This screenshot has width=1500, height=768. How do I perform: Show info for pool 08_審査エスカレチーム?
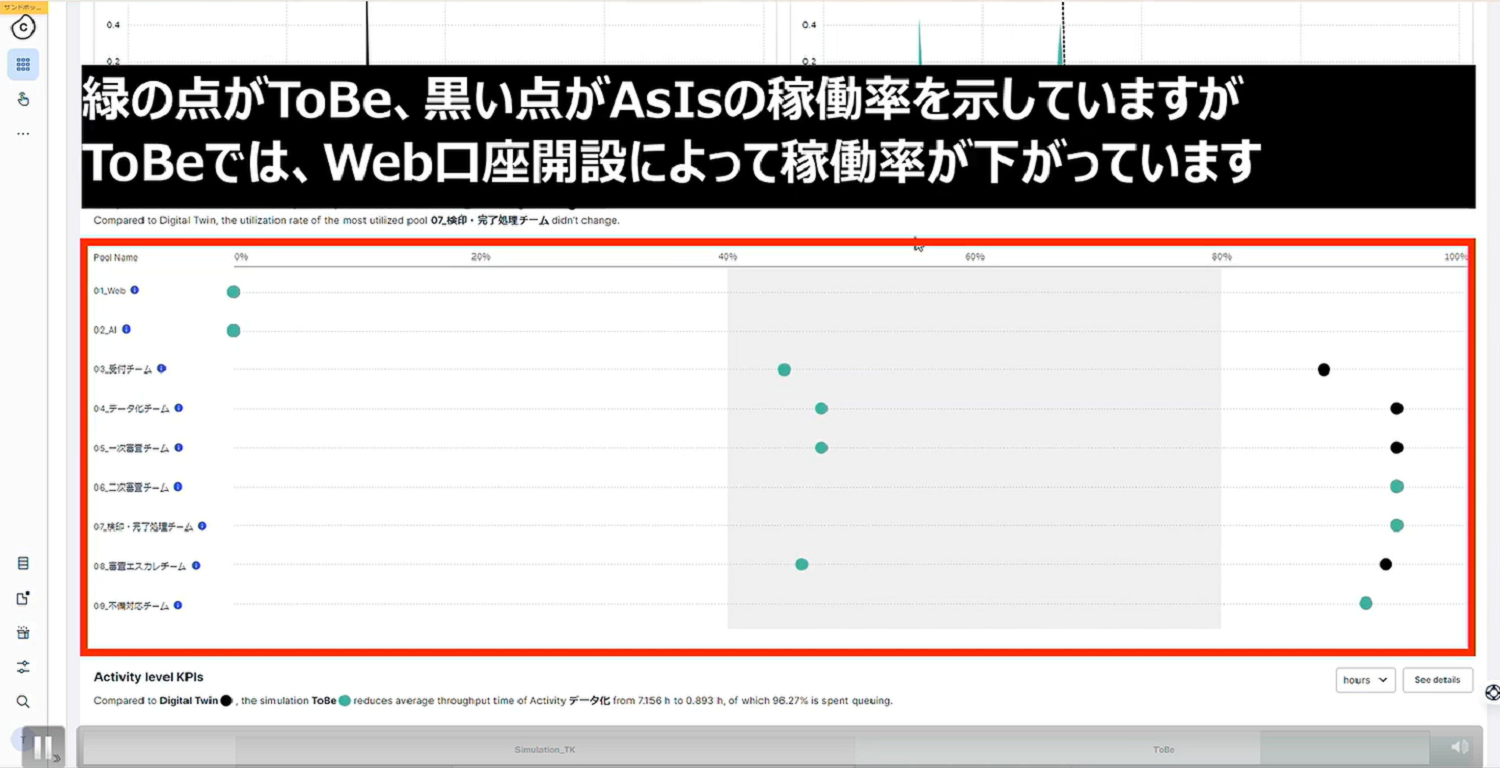click(196, 565)
